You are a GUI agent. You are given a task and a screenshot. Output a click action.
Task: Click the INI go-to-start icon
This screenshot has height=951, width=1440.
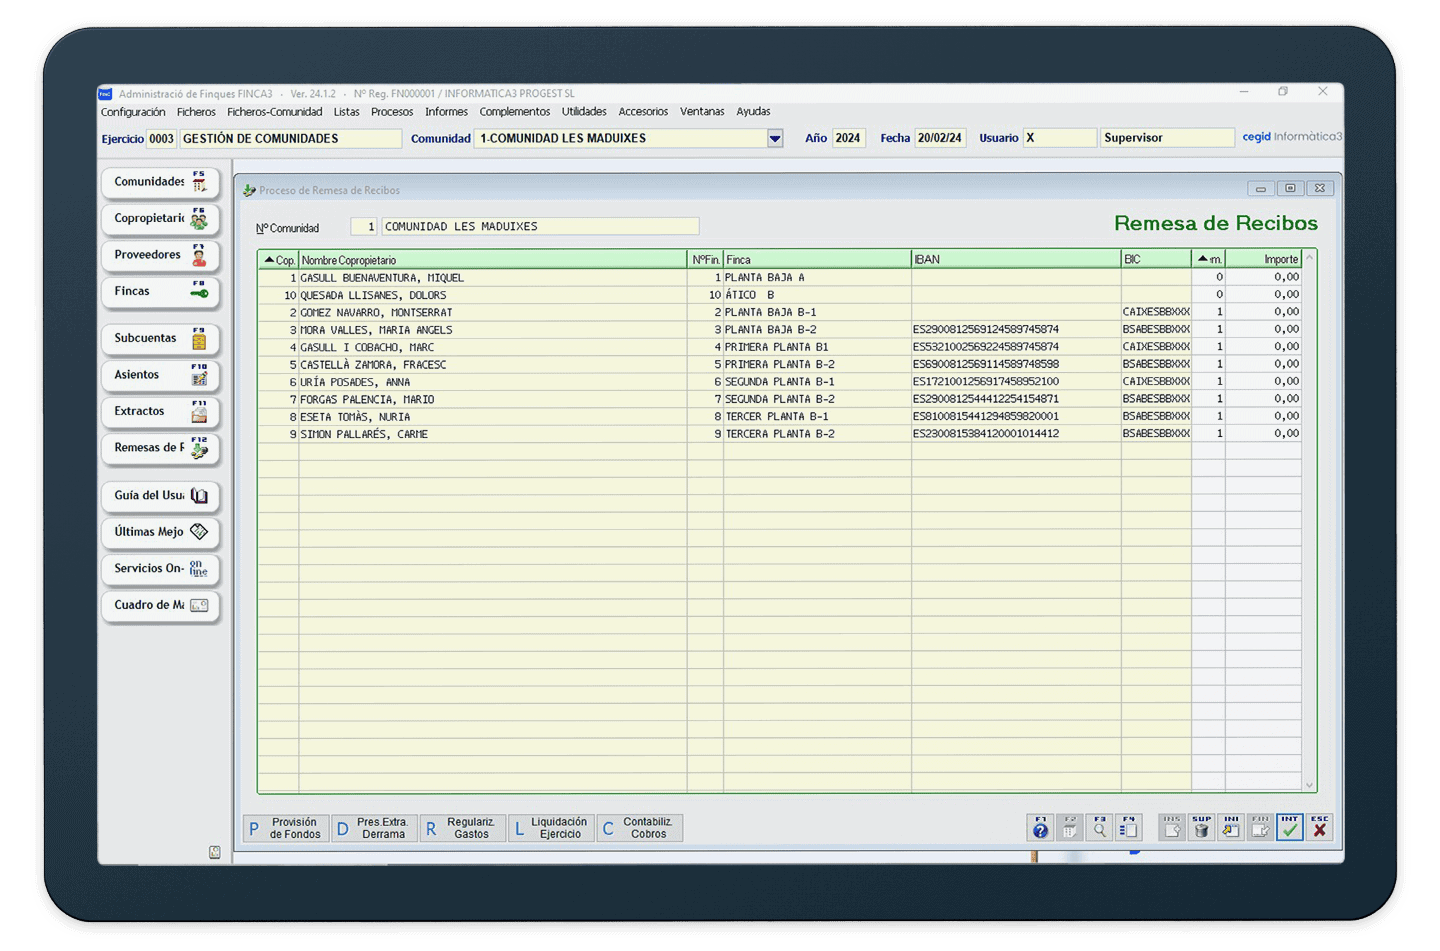(1231, 827)
